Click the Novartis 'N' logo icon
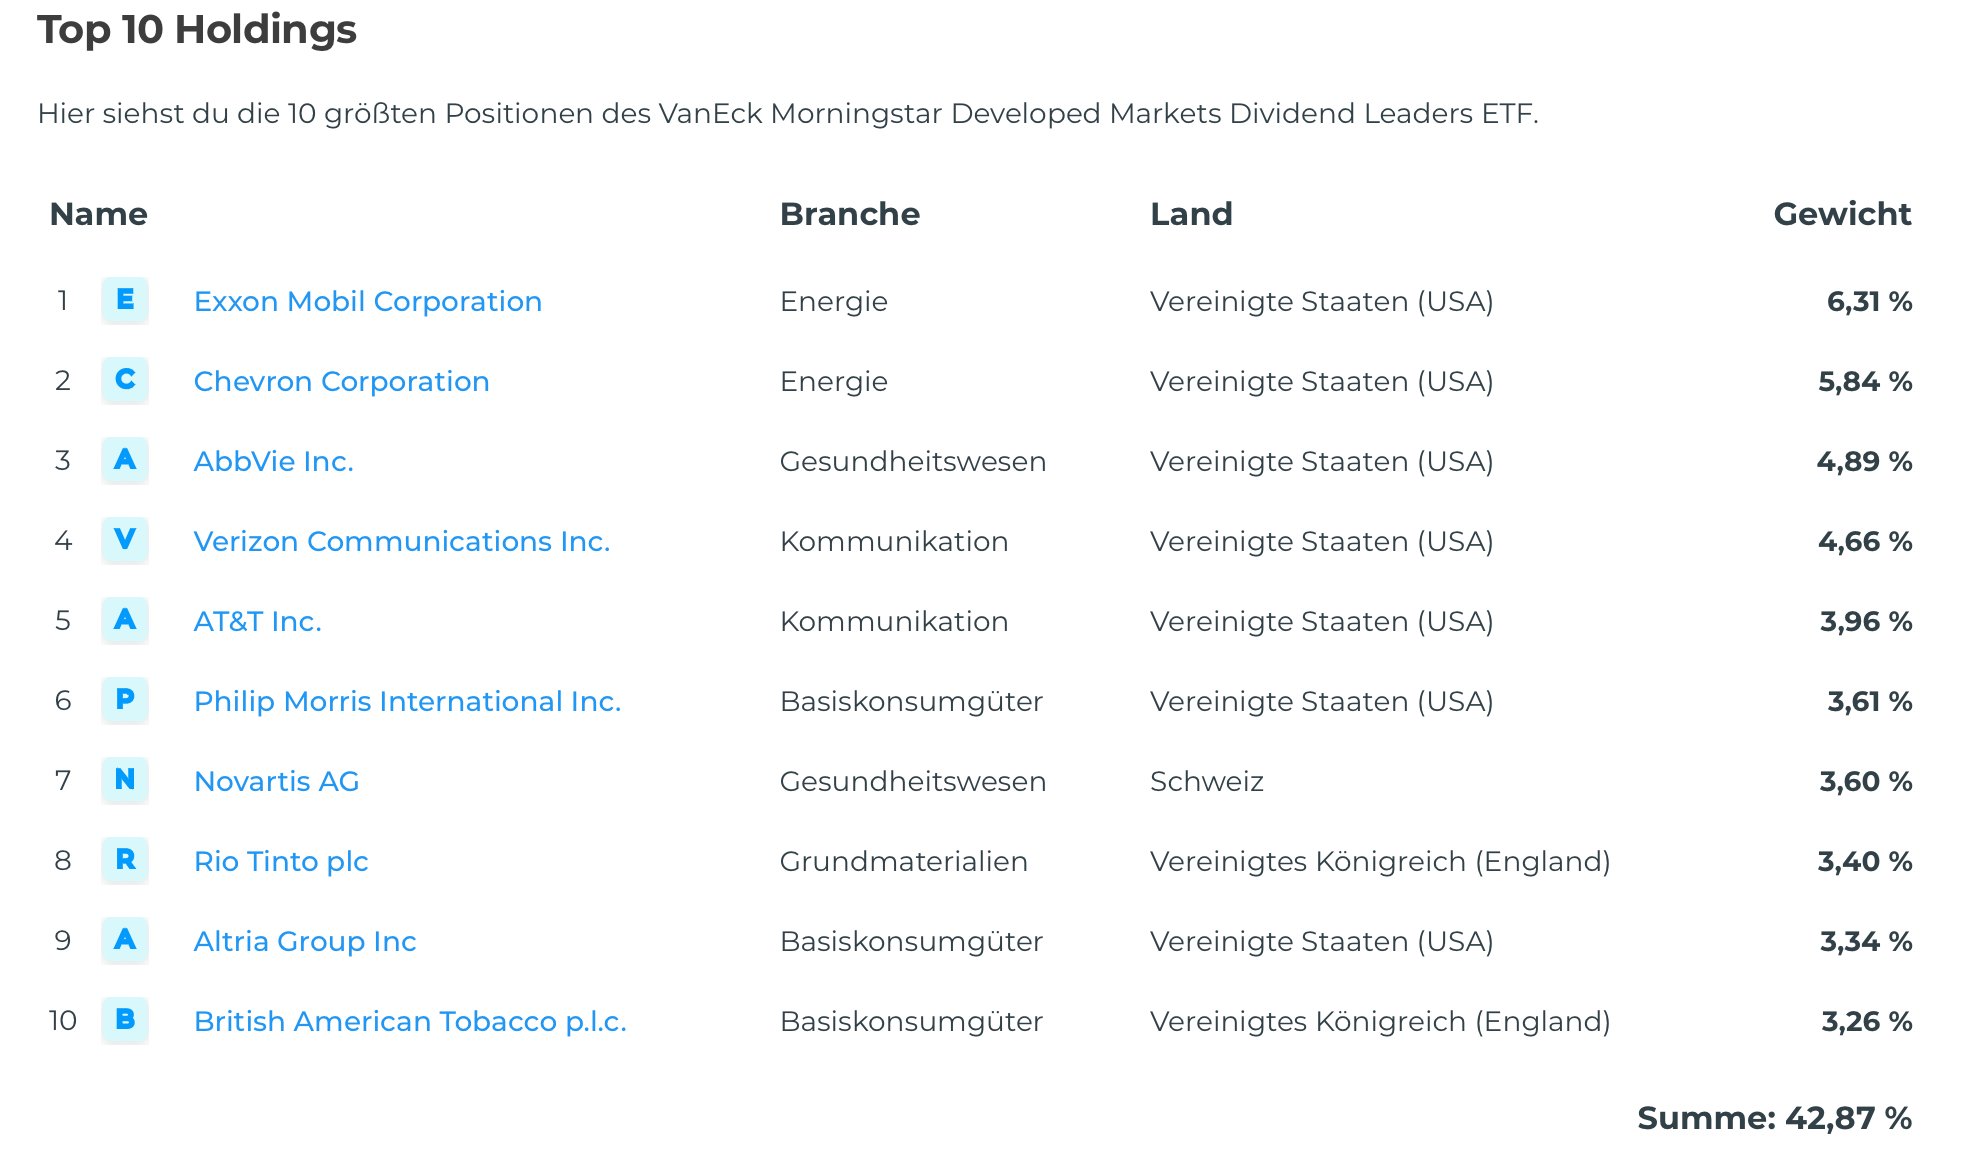This screenshot has height=1158, width=1963. tap(125, 780)
